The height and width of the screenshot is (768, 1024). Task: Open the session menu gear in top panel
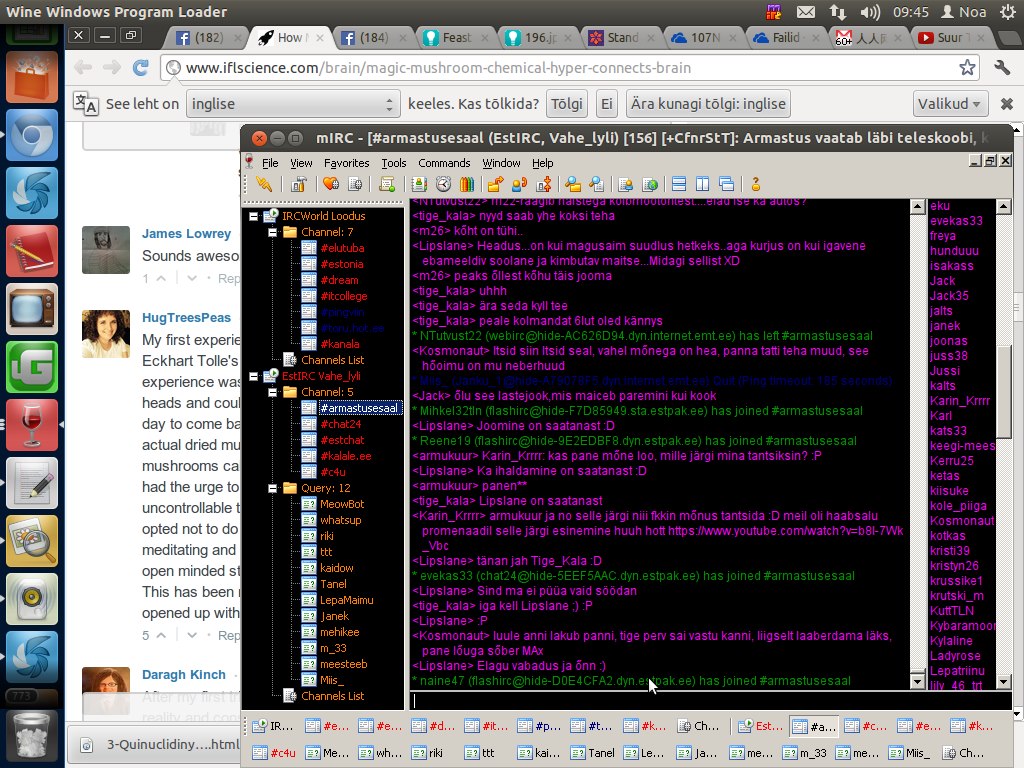pos(1008,12)
